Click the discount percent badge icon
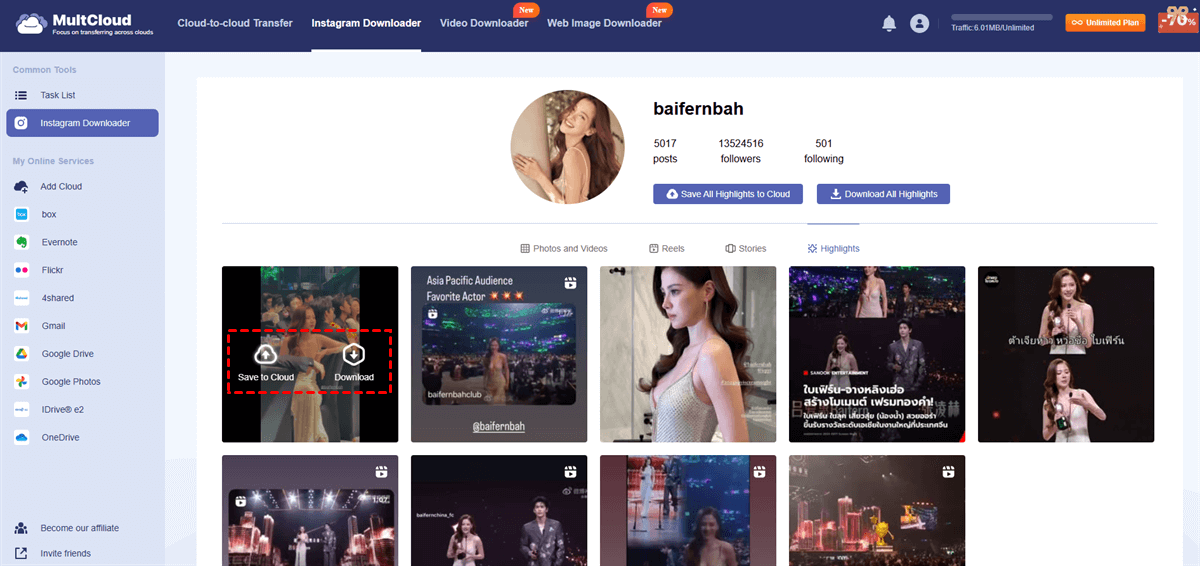1200x566 pixels. 1176,22
